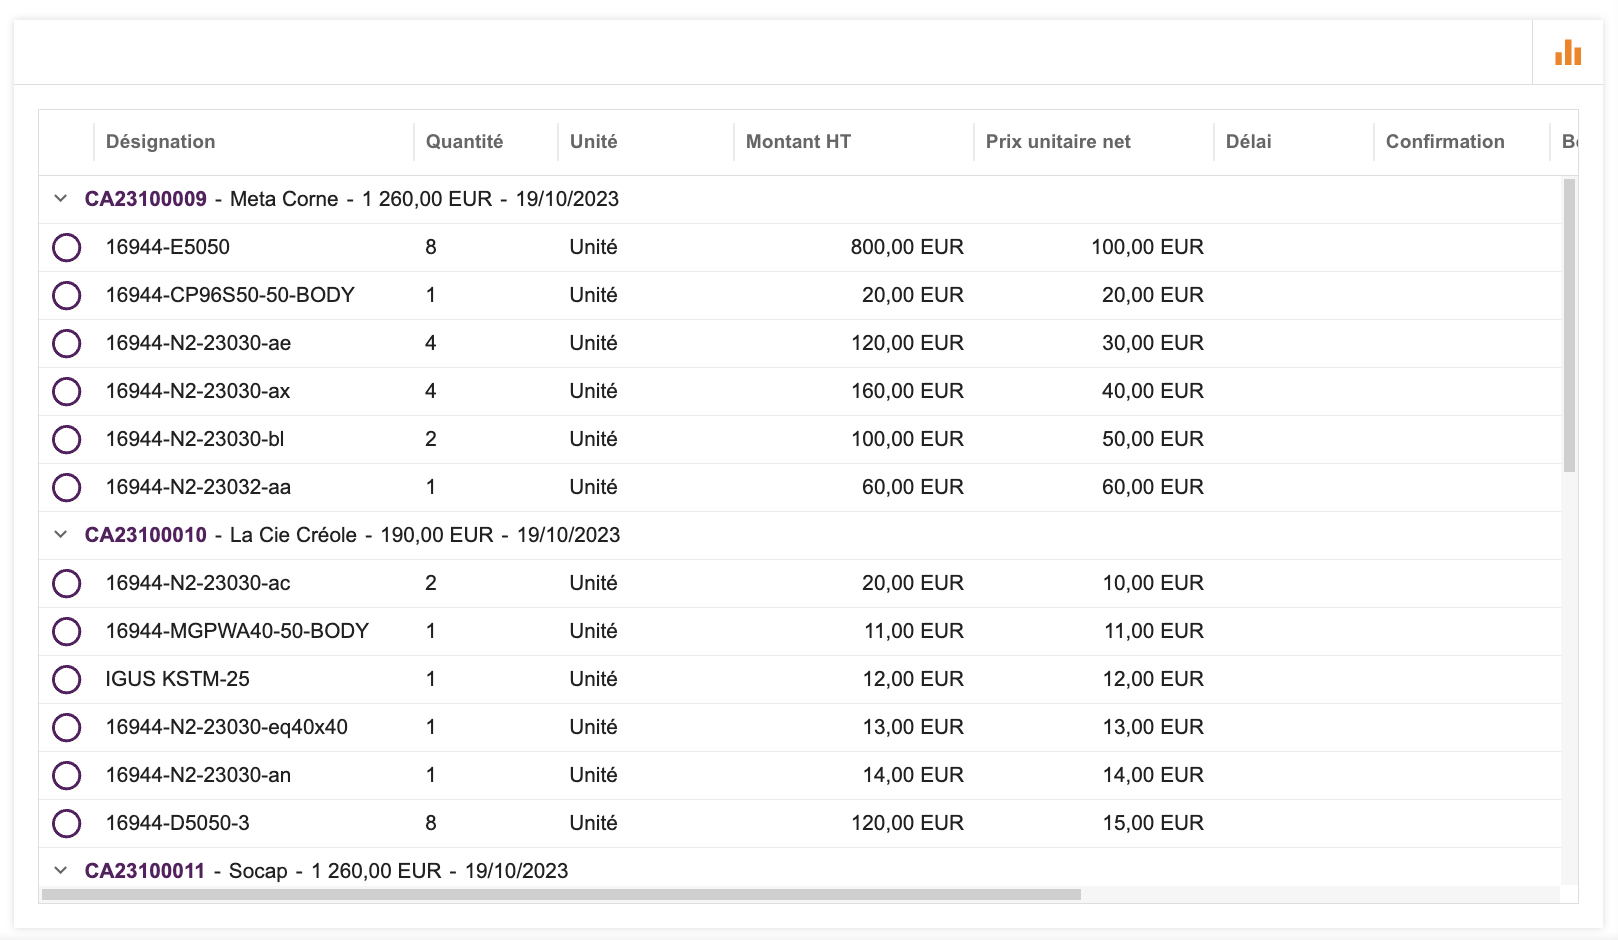Click the Quantité column header
The width and height of the screenshot is (1618, 940).
464,142
